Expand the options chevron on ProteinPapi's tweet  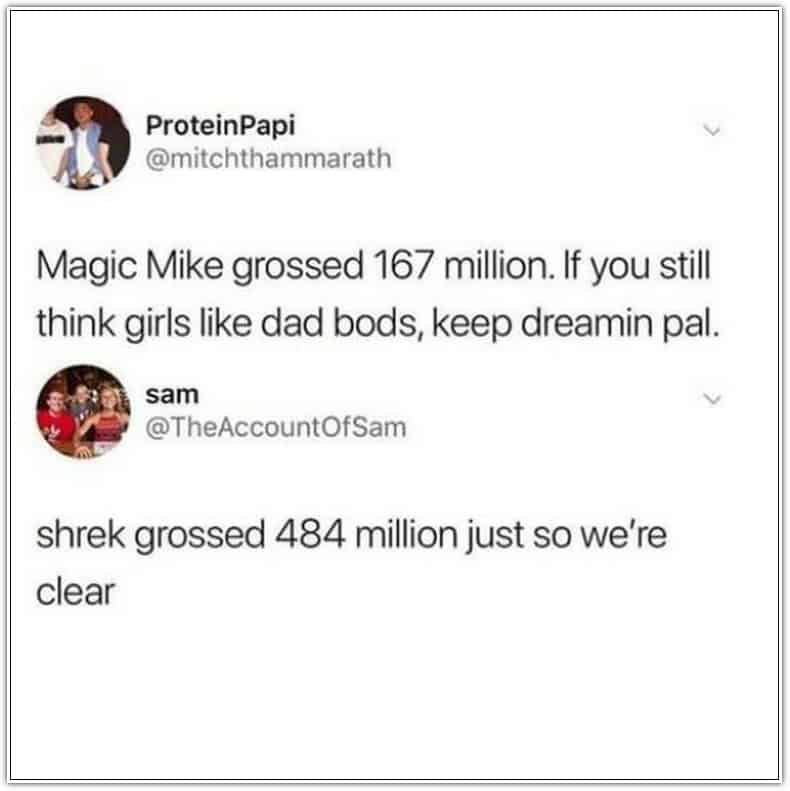coord(712,131)
